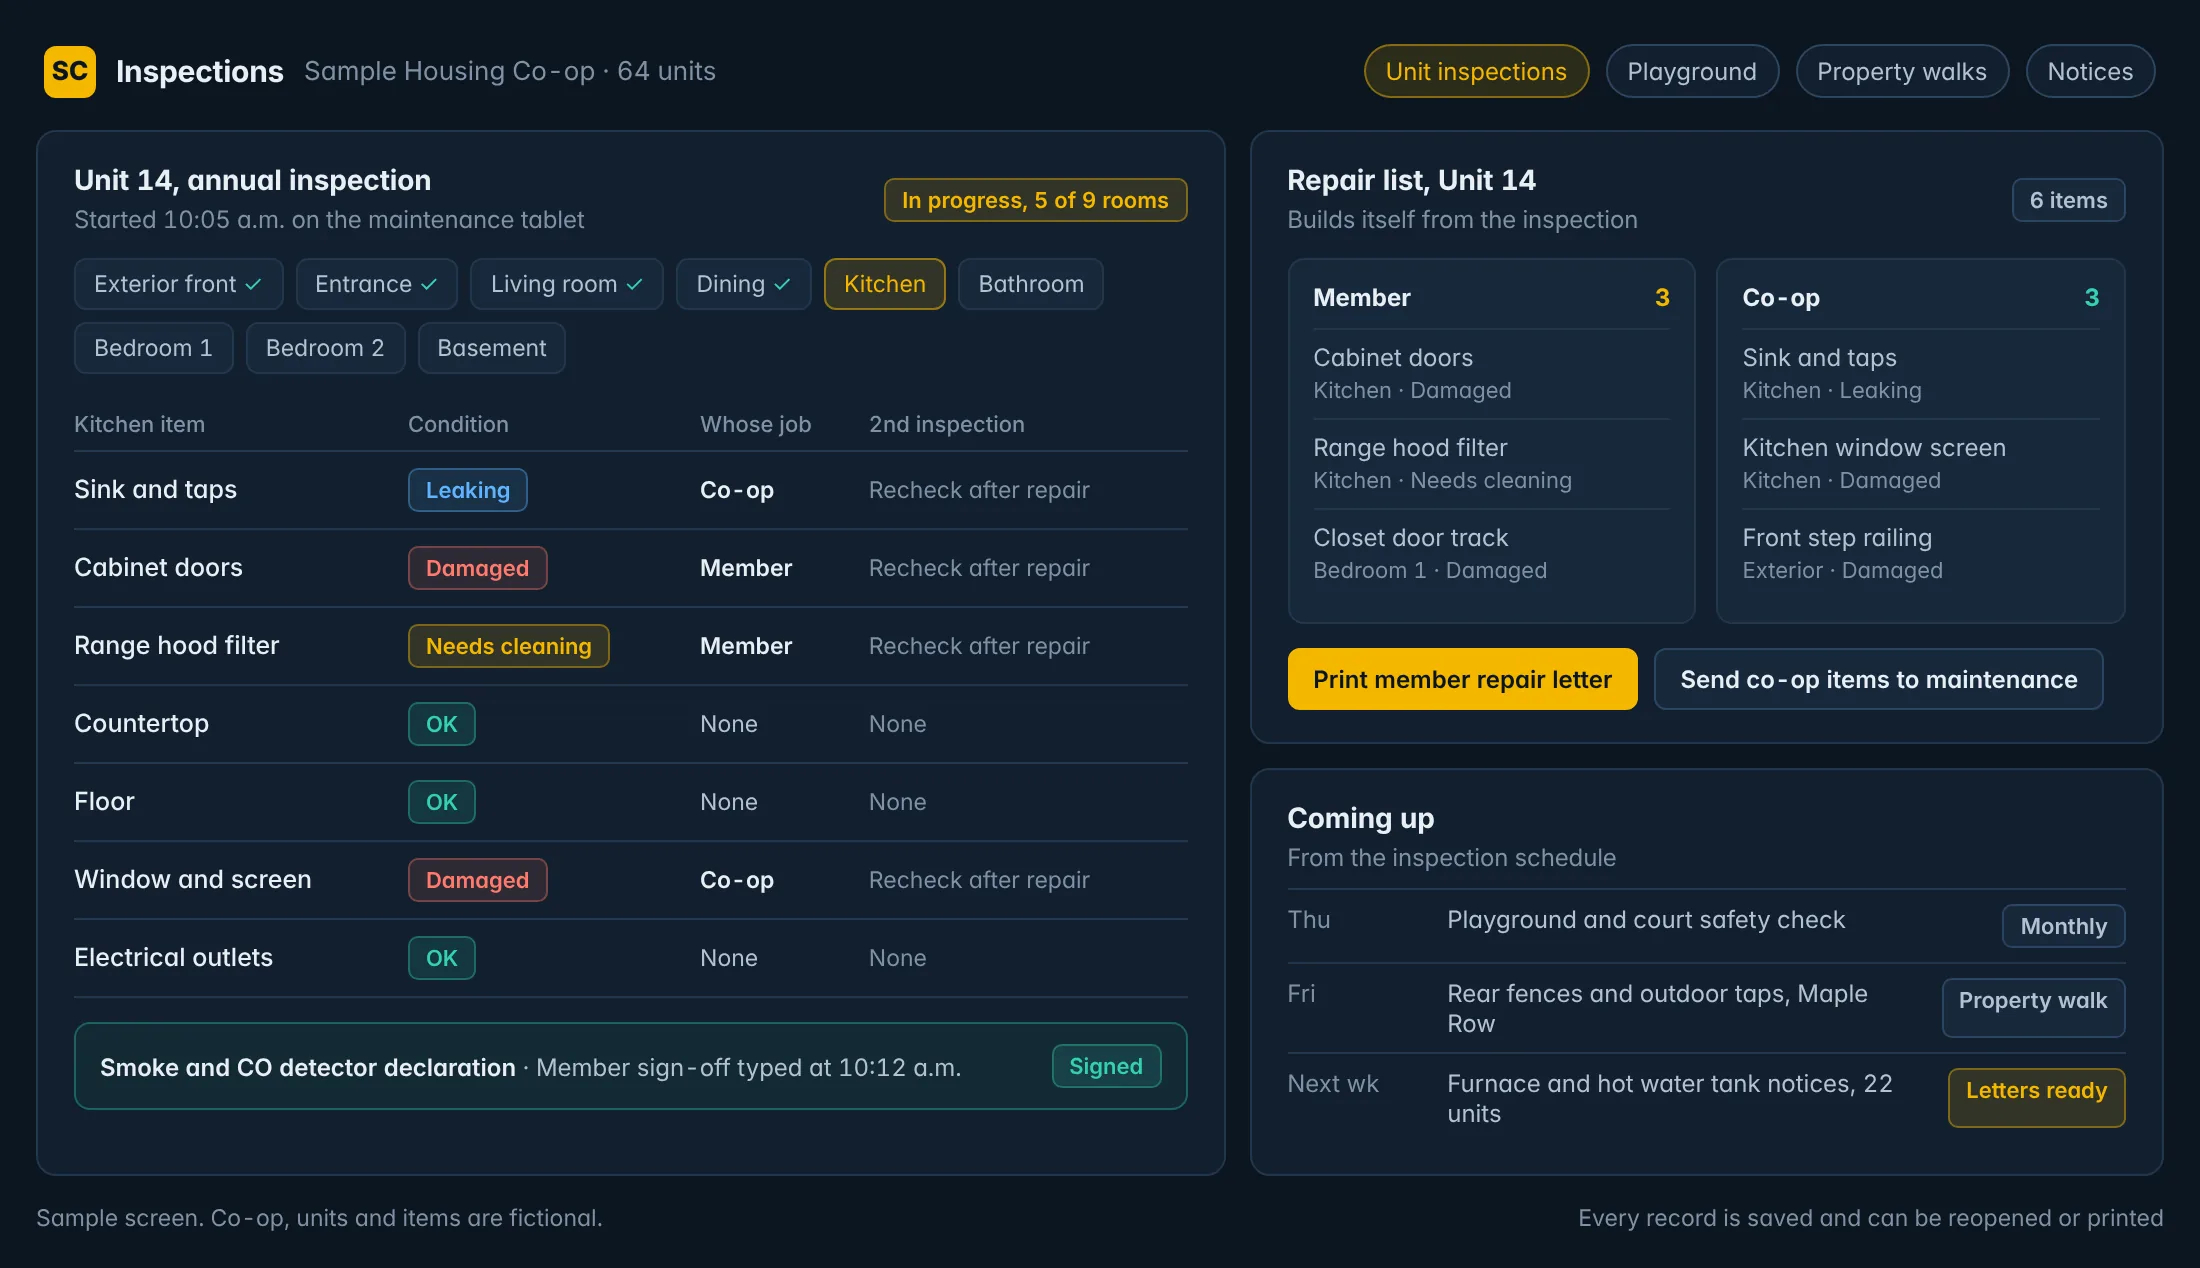2200x1268 pixels.
Task: Select Closet door track in Member list
Action: click(1491, 553)
